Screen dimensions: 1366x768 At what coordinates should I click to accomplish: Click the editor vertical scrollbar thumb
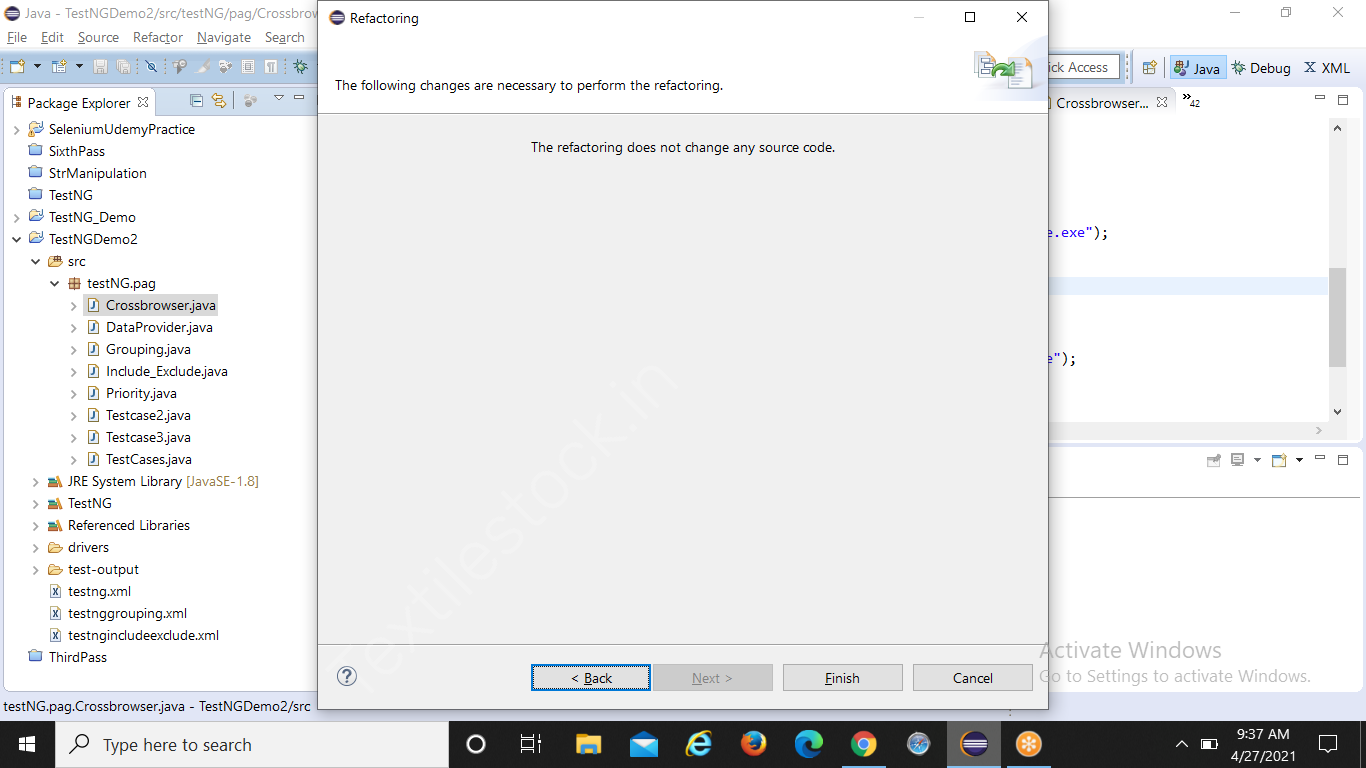(x=1337, y=318)
